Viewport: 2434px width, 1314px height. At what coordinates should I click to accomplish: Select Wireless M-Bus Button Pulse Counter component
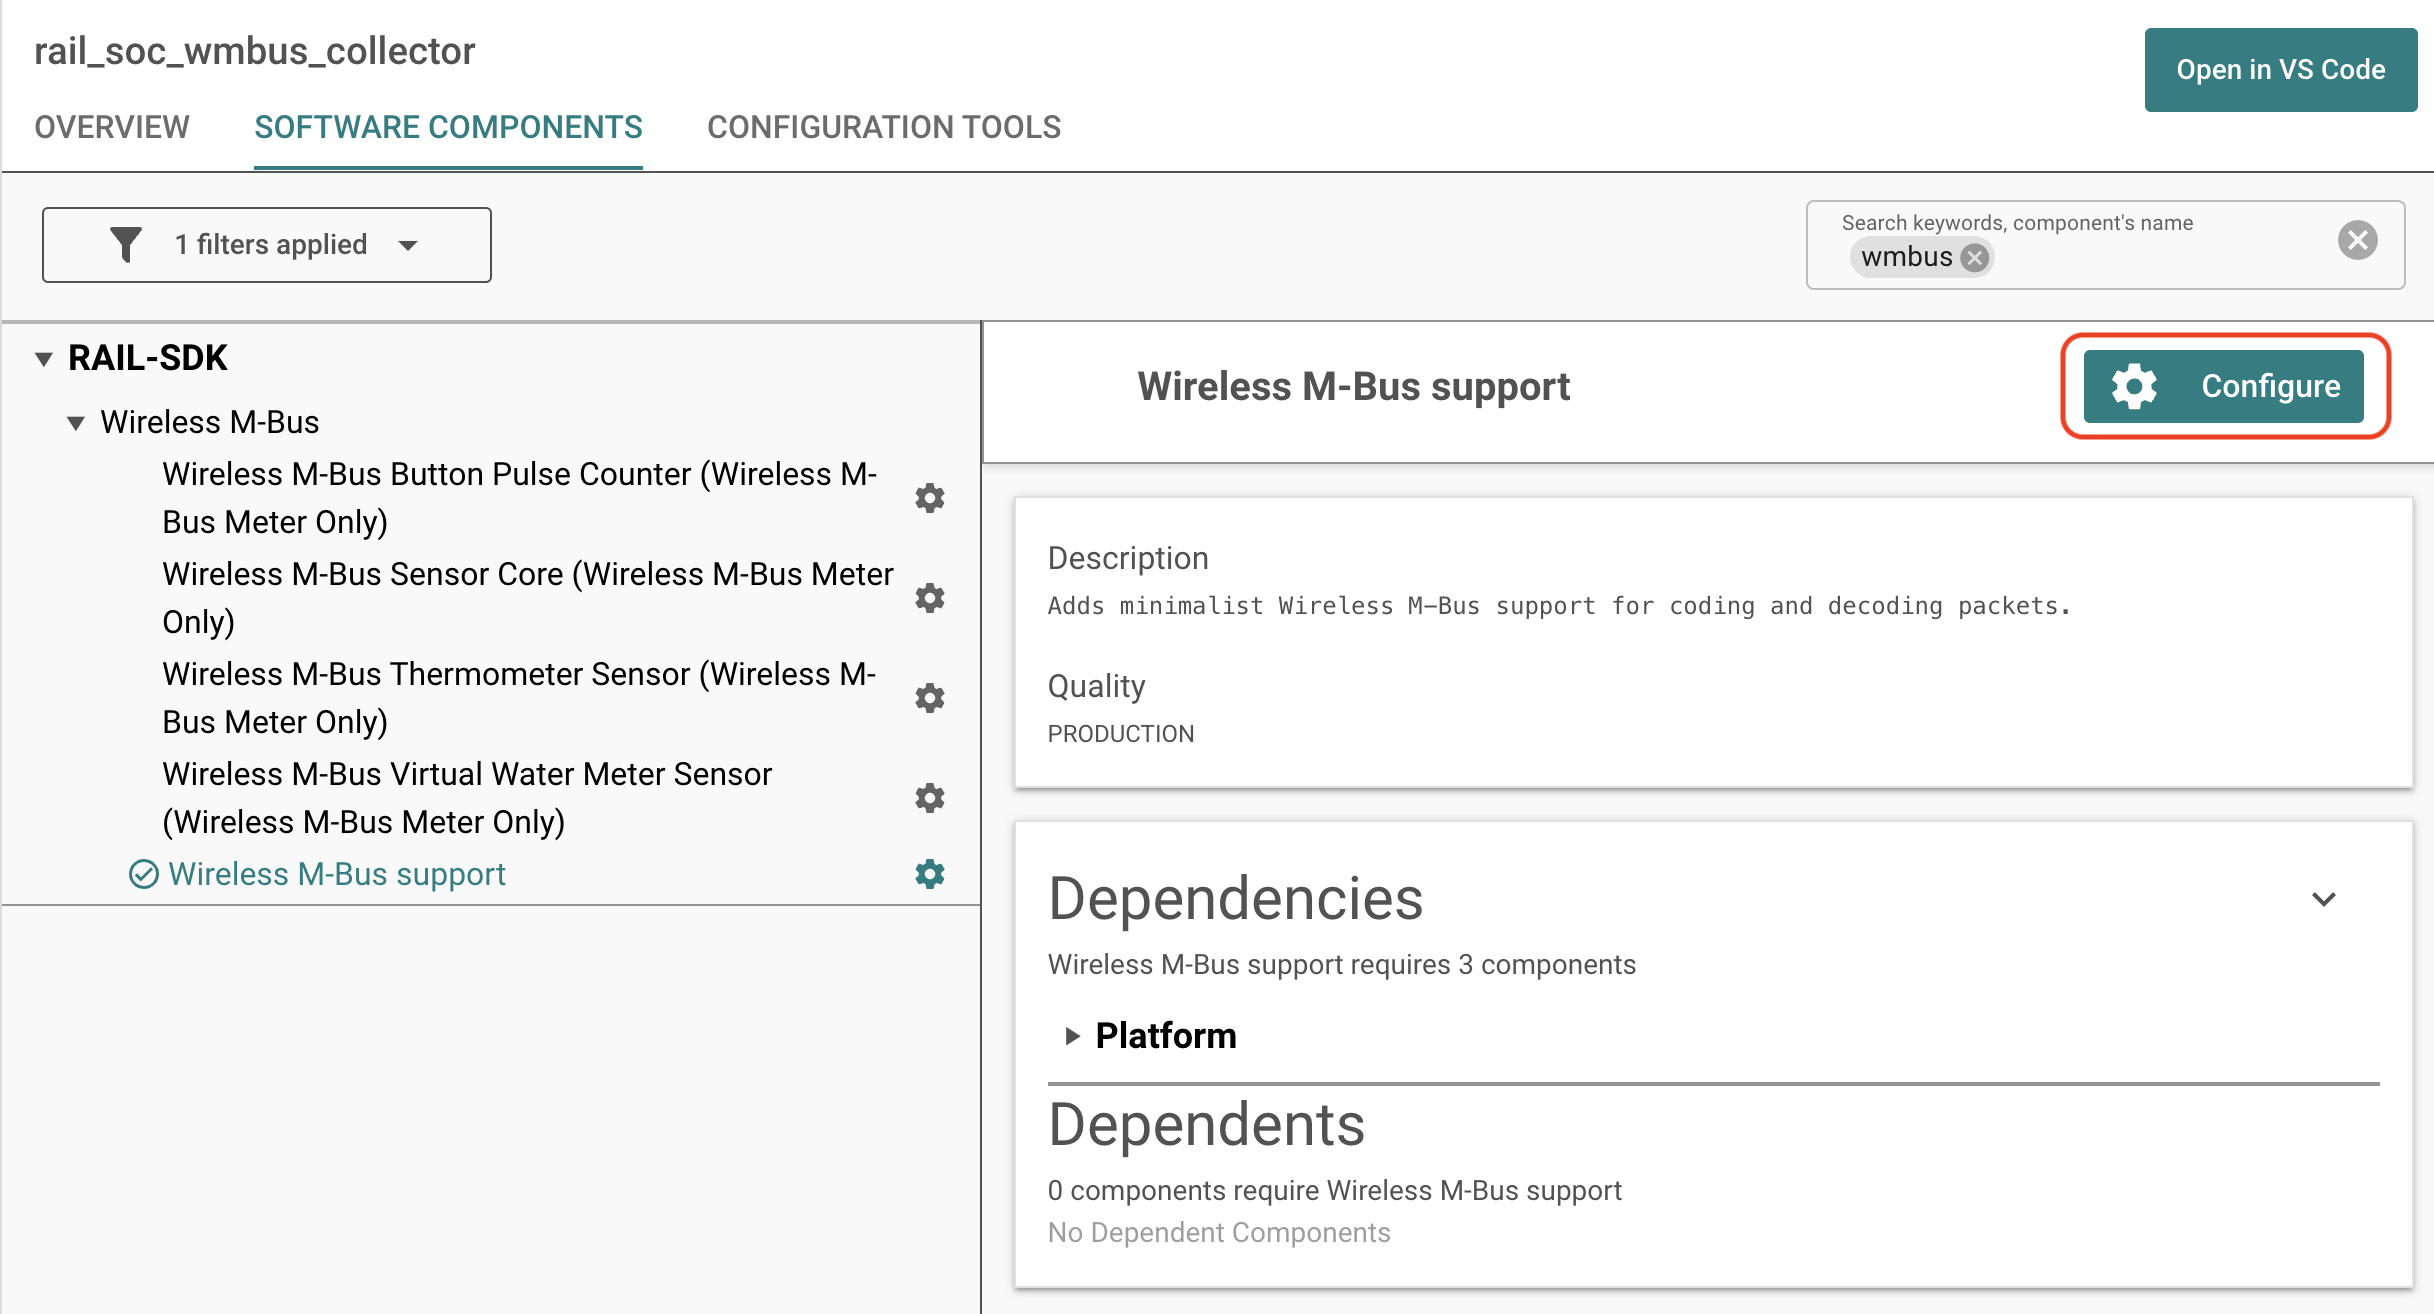click(520, 498)
